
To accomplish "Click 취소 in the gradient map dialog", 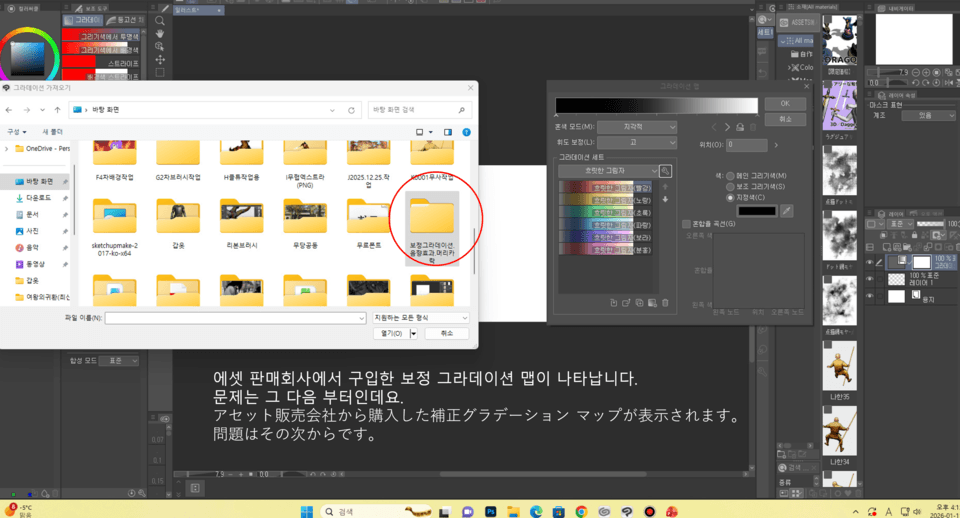I will [785, 119].
